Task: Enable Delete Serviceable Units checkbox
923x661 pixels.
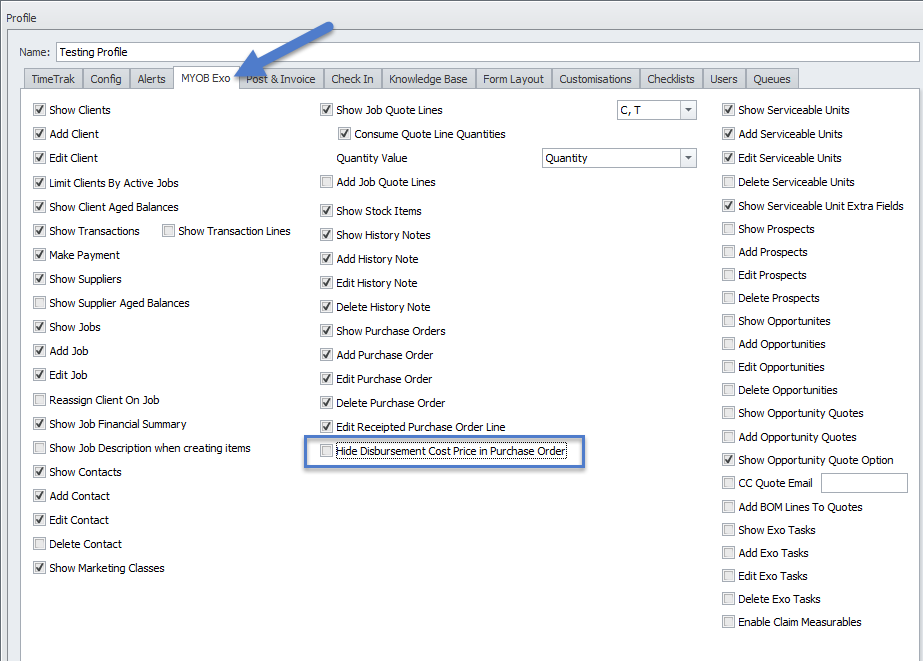Action: click(729, 182)
